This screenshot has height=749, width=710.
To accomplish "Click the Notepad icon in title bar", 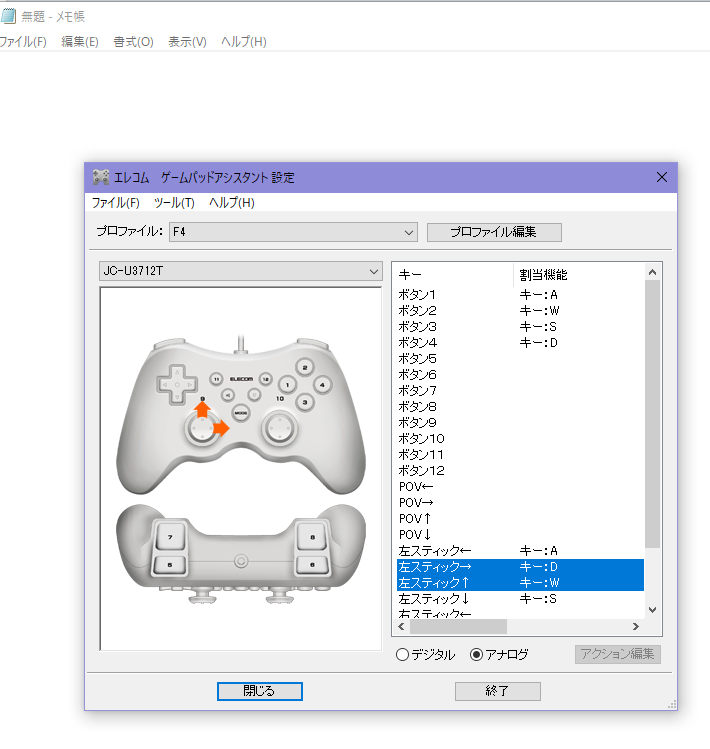I will [x=8, y=16].
